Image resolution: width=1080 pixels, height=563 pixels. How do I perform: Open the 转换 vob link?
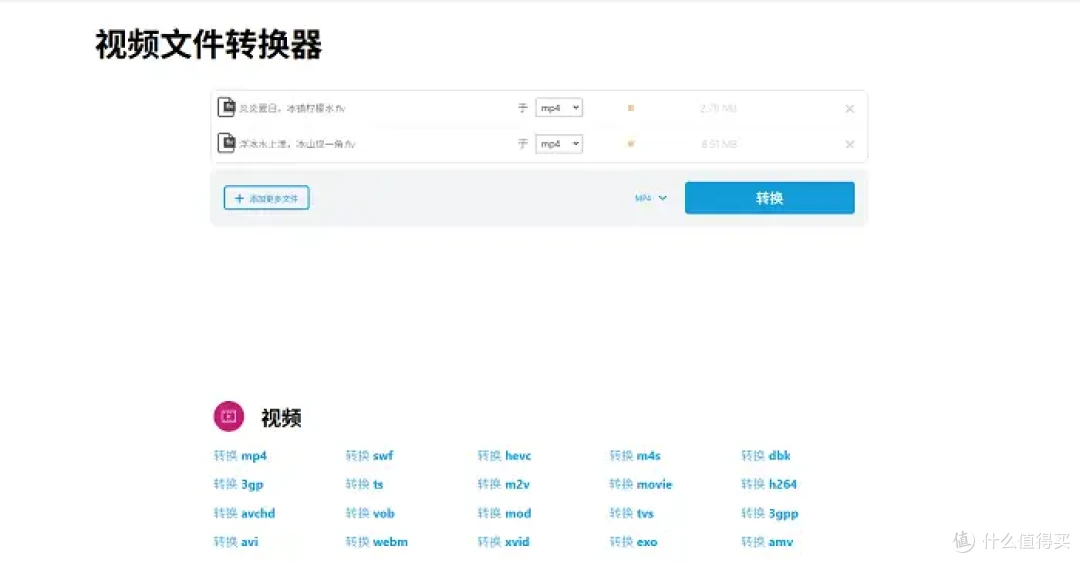370,513
